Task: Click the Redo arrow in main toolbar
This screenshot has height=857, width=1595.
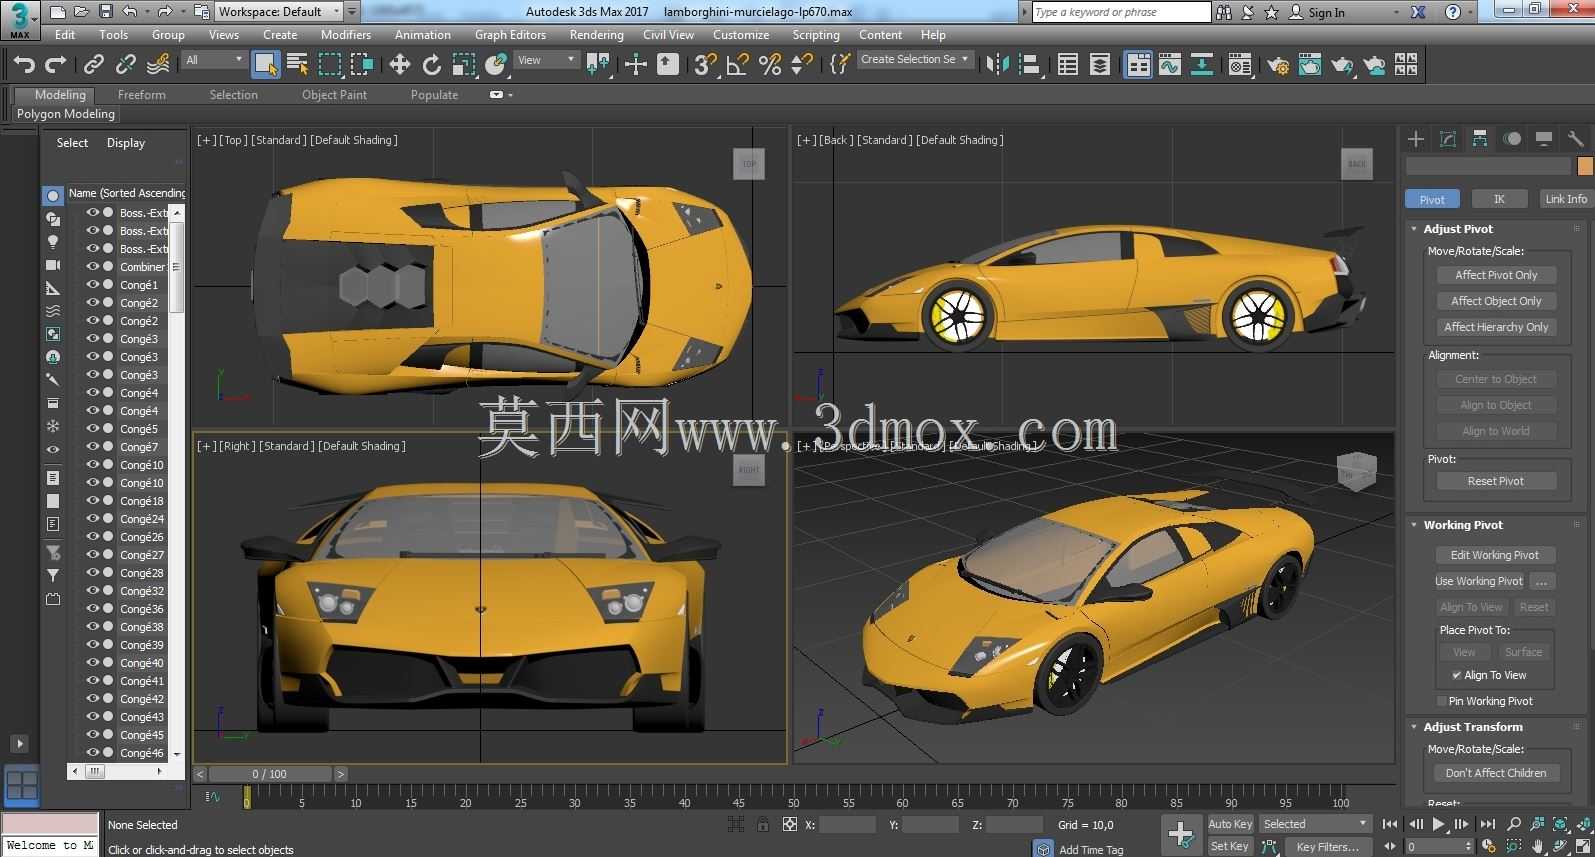Action: tap(56, 65)
